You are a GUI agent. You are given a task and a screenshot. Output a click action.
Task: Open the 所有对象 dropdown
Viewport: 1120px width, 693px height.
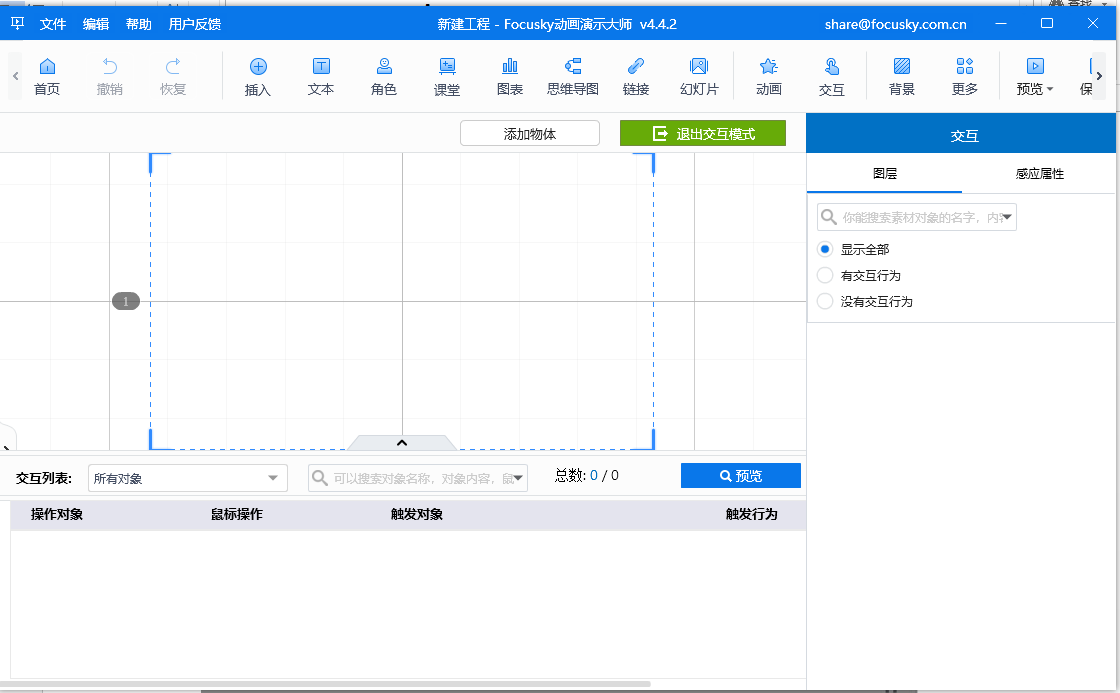click(x=187, y=478)
